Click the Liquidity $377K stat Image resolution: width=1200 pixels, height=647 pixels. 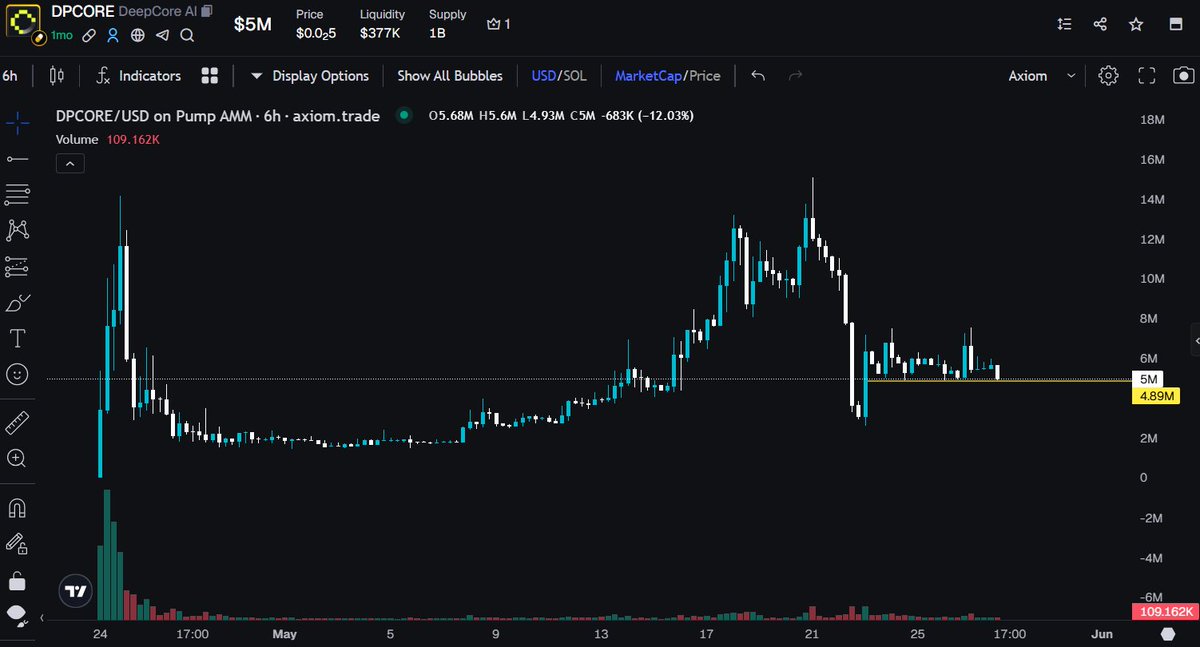point(382,24)
